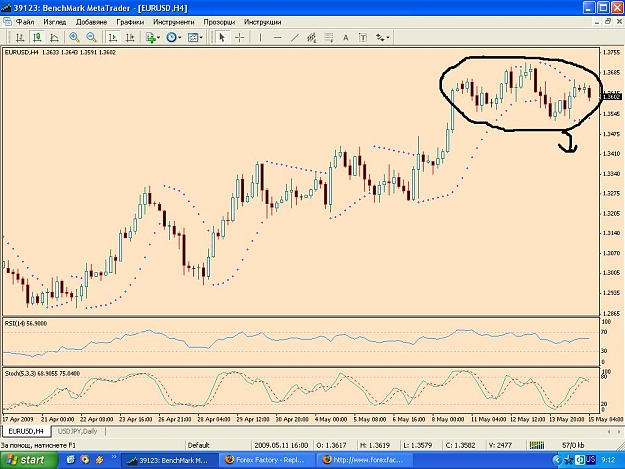Switch to line chart mode
Image resolution: width=625 pixels, height=469 pixels.
click(54, 37)
